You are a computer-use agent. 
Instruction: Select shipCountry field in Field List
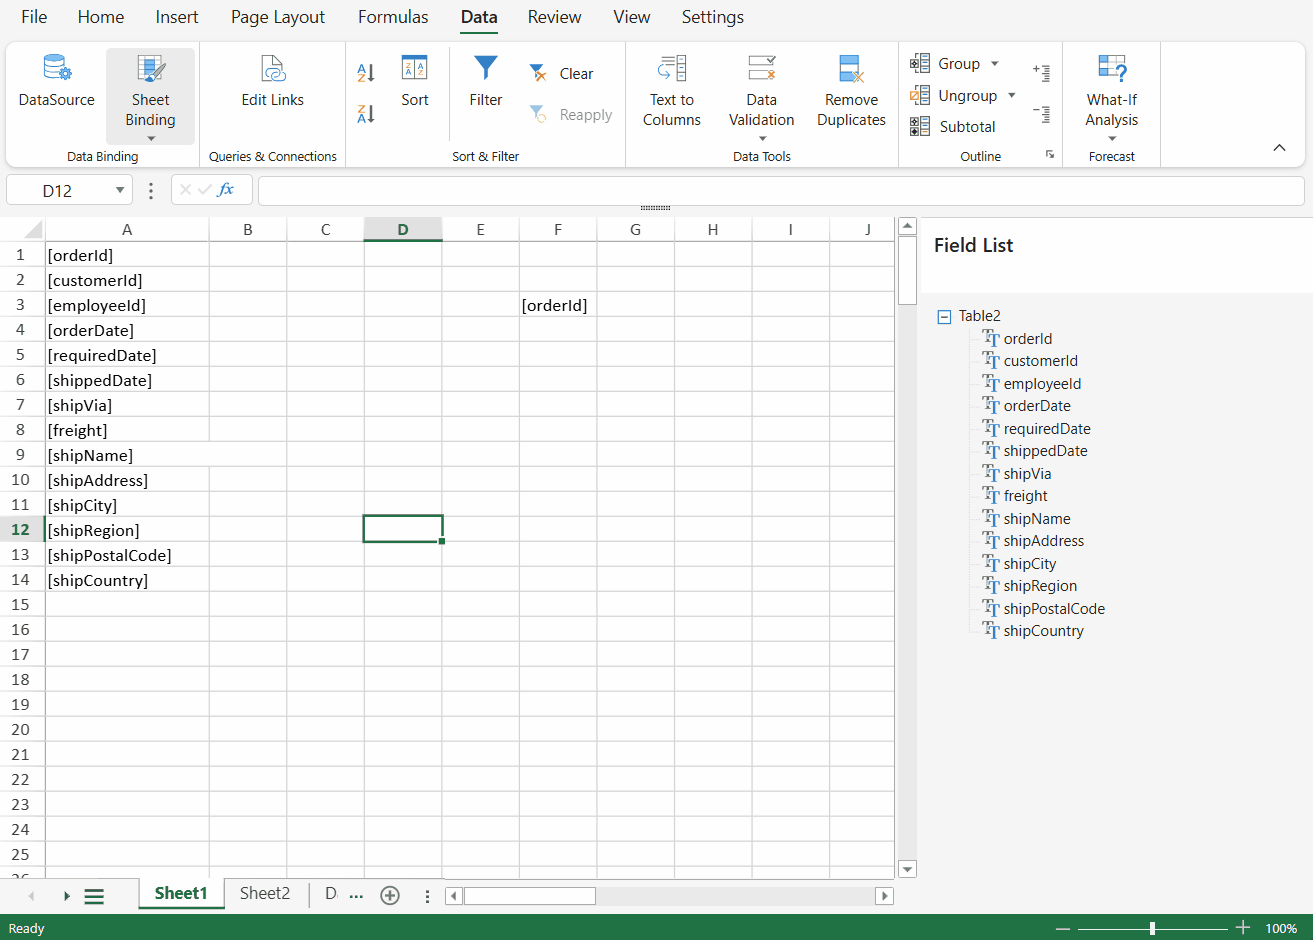(1043, 631)
